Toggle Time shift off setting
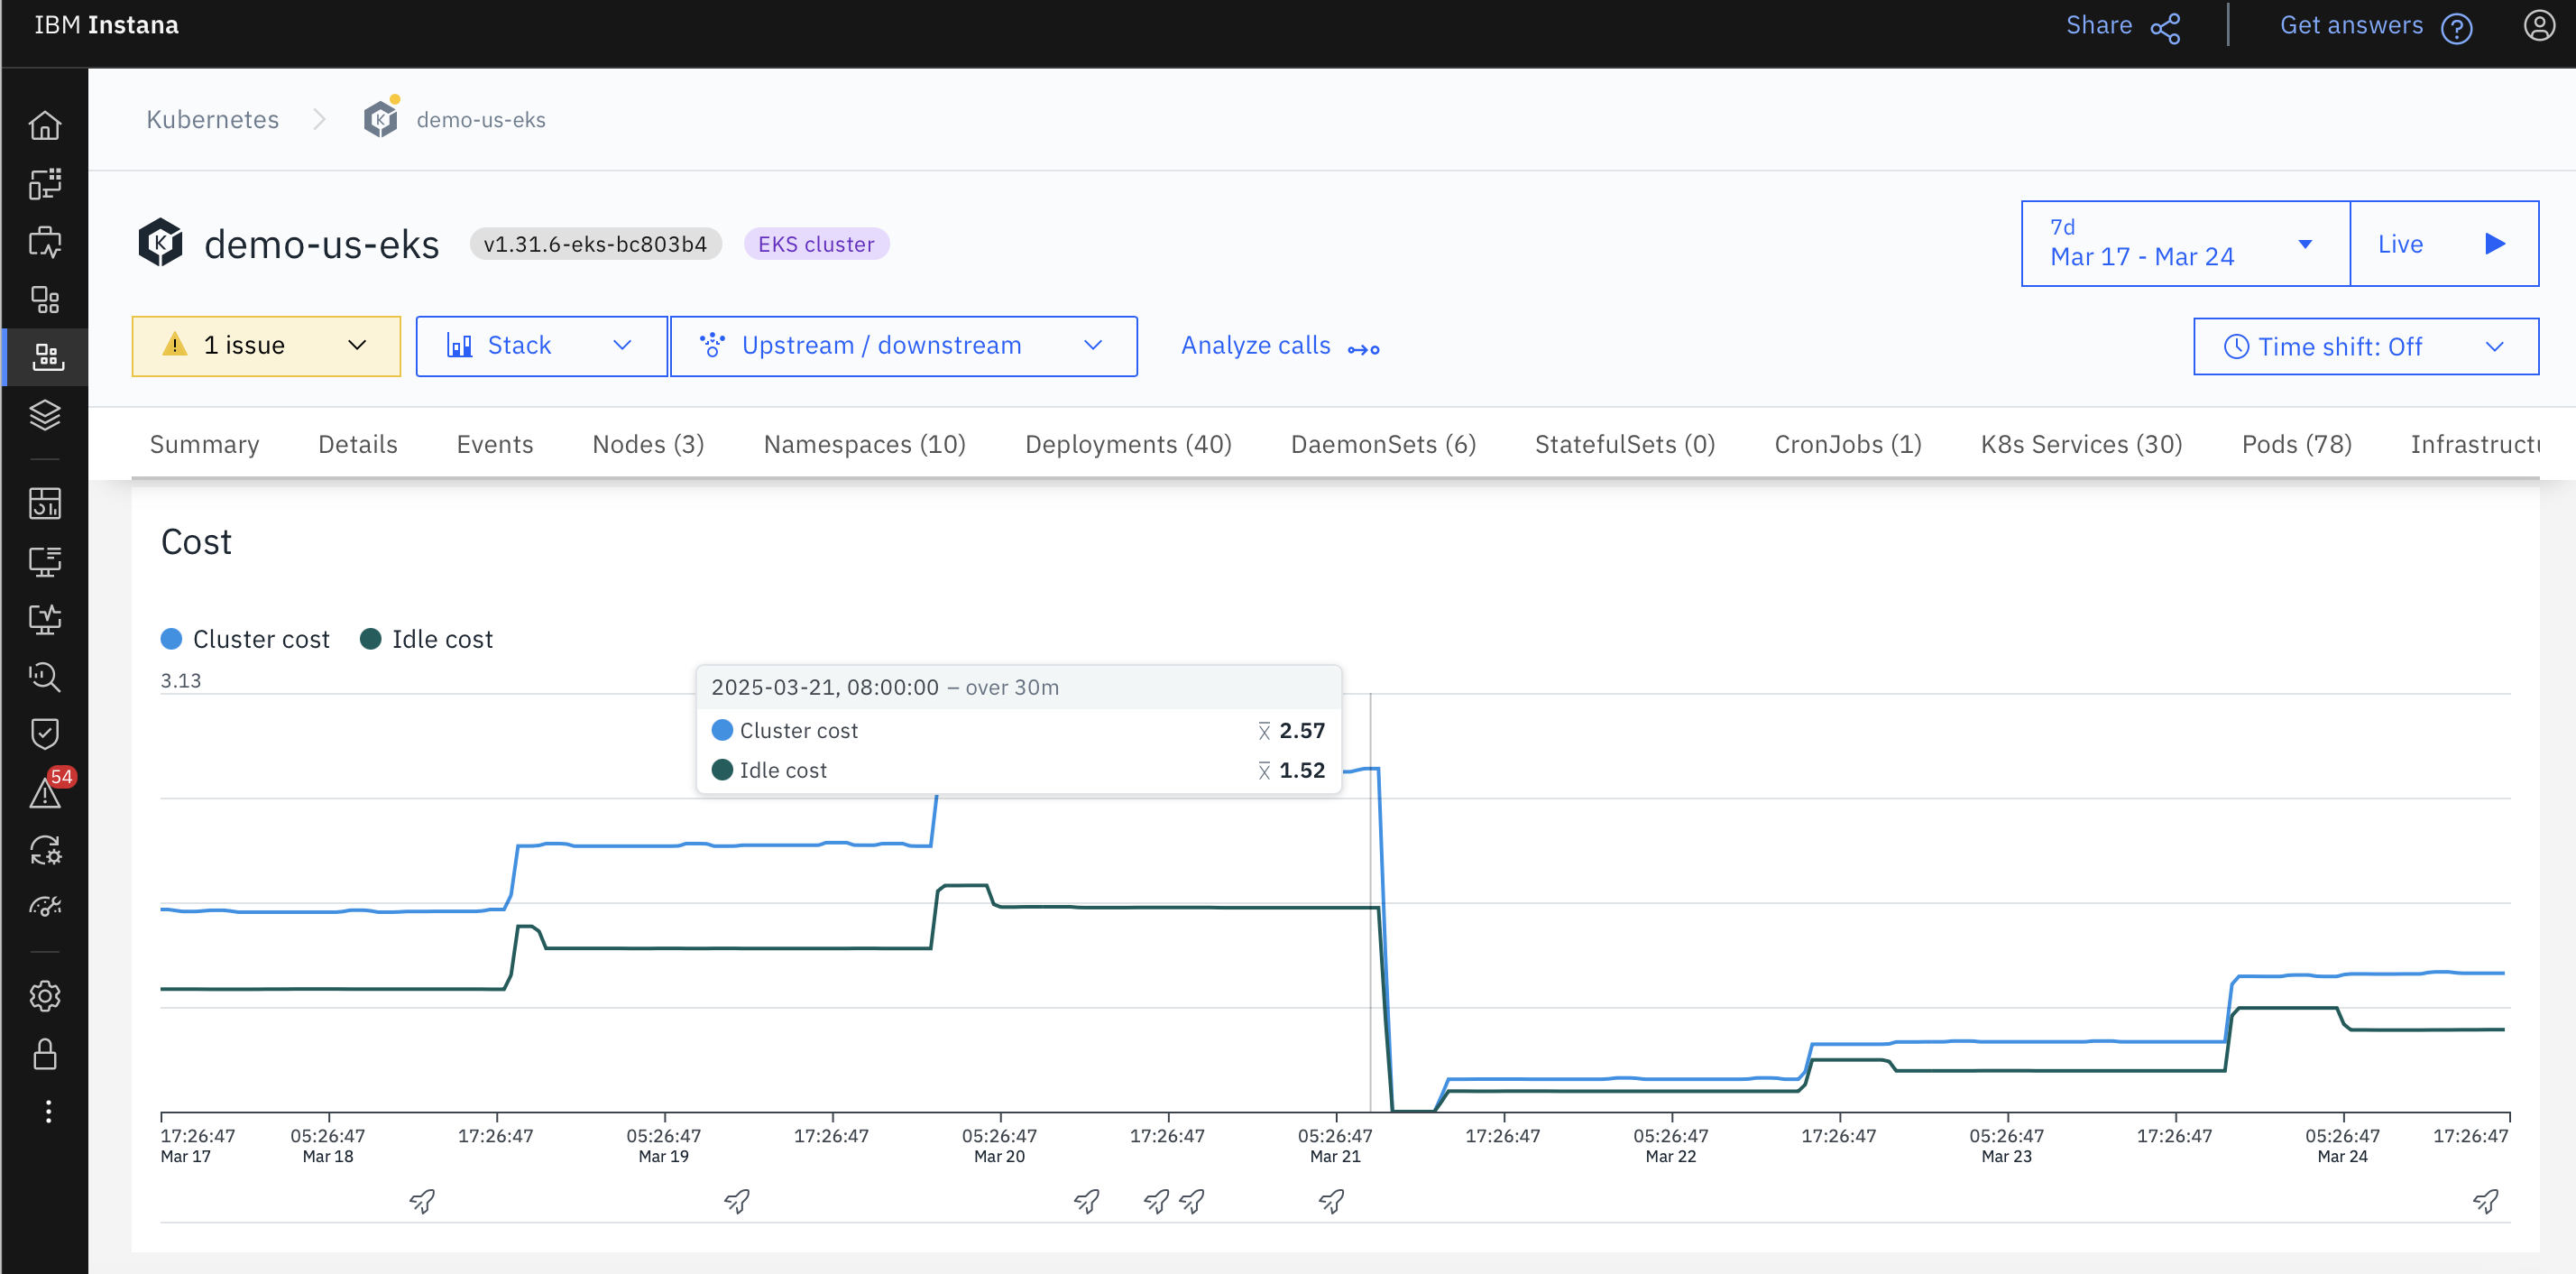Screen dimensions: 2576x1274 (2364, 346)
